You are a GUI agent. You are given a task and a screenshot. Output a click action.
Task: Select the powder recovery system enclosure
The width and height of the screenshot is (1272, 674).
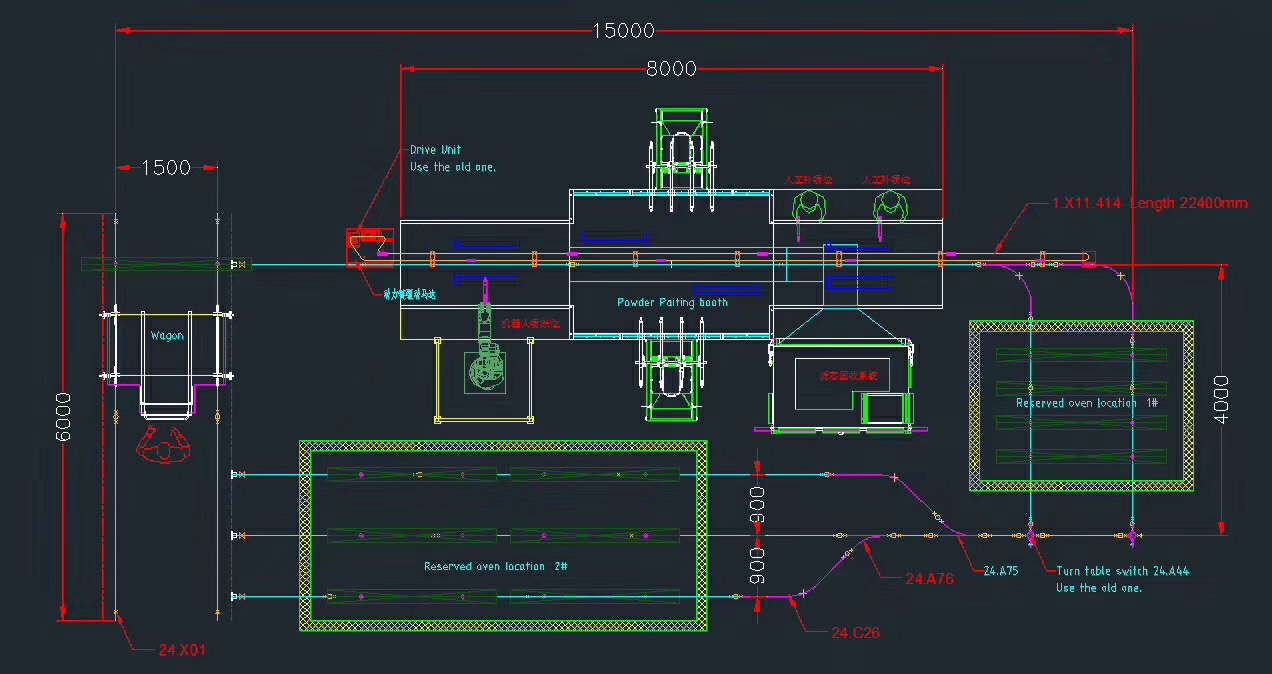[845, 385]
